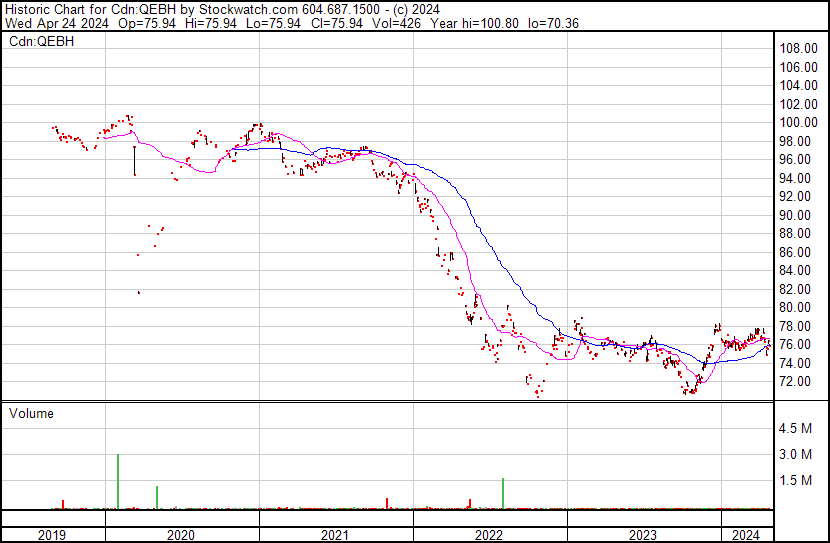The image size is (830, 543).
Task: Click the 2021 year label on timeline
Action: (335, 535)
